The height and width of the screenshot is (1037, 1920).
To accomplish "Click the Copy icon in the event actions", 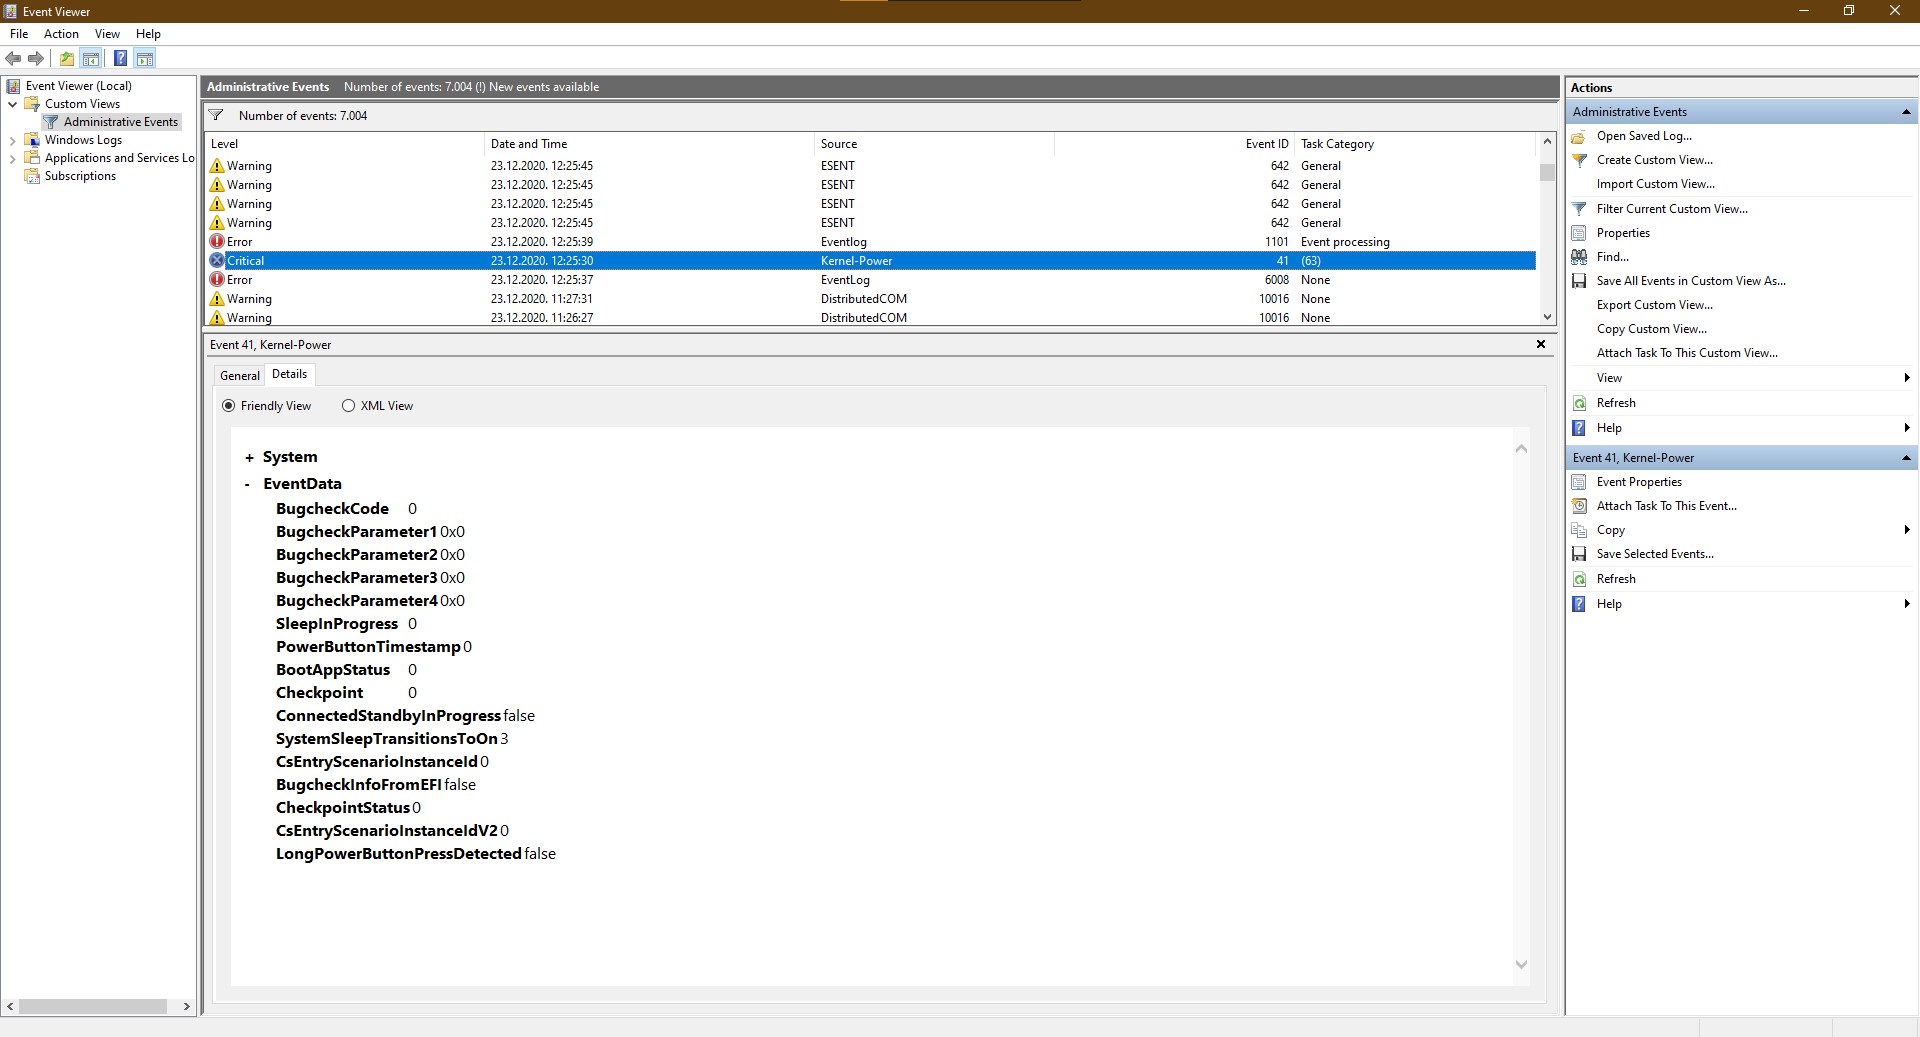I will click(x=1579, y=530).
